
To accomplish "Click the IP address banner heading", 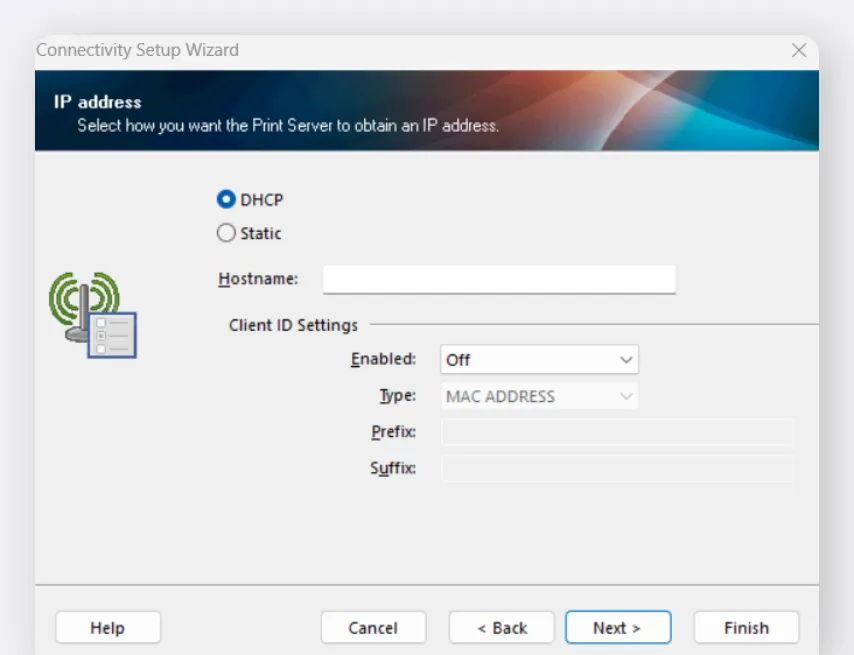I will point(97,102).
